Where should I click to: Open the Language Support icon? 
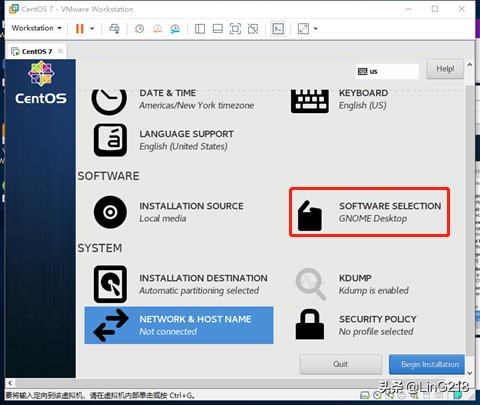(110, 140)
